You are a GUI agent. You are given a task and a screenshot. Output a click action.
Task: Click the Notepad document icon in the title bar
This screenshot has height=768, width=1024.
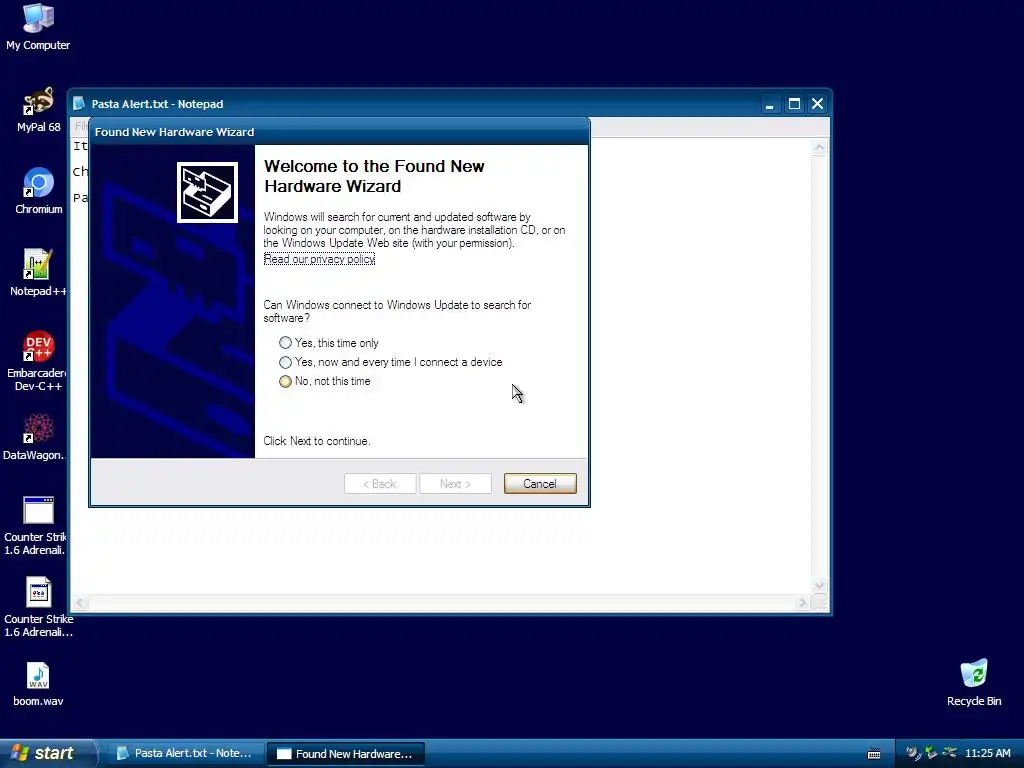79,104
